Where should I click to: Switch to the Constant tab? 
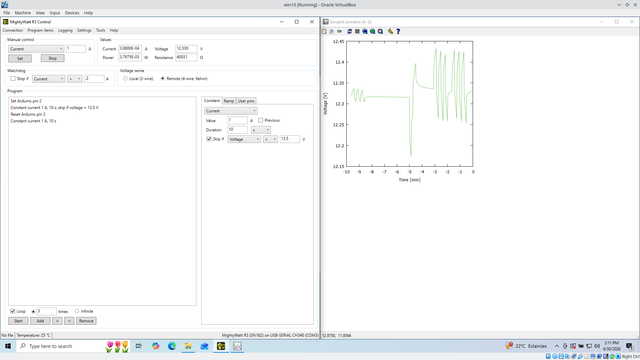pyautogui.click(x=212, y=100)
